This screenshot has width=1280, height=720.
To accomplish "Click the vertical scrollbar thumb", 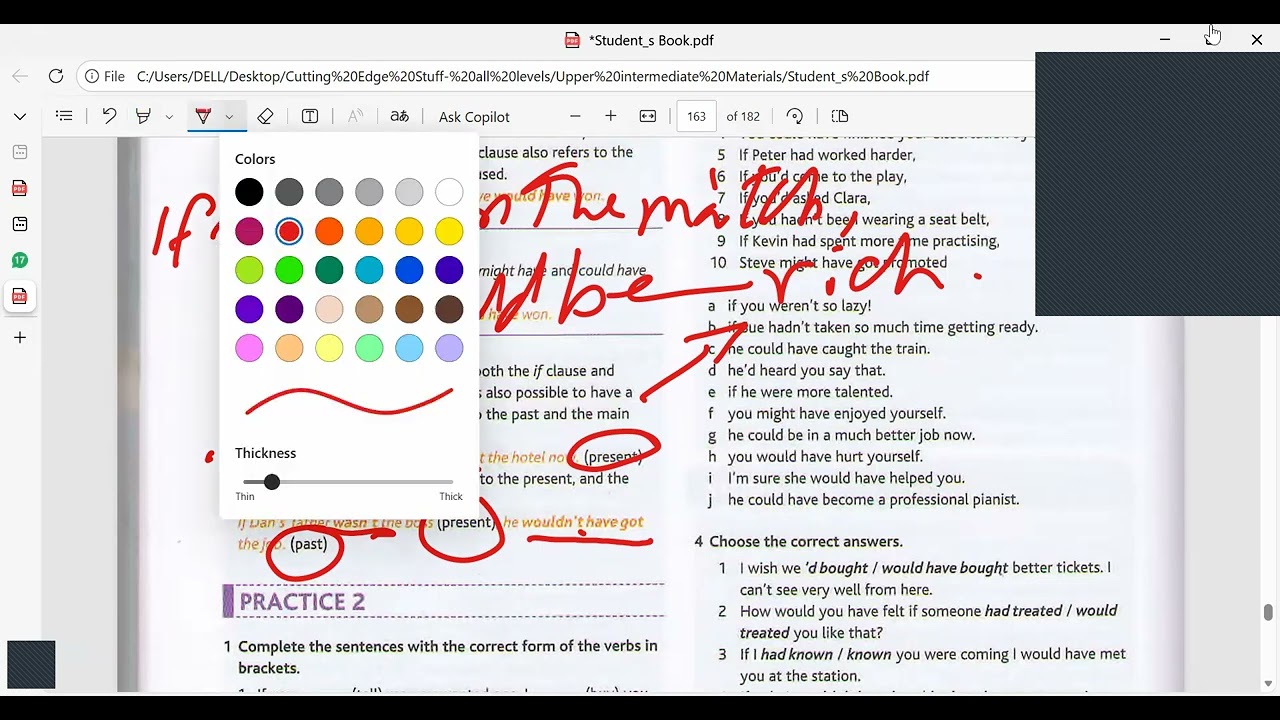I will [x=1268, y=612].
